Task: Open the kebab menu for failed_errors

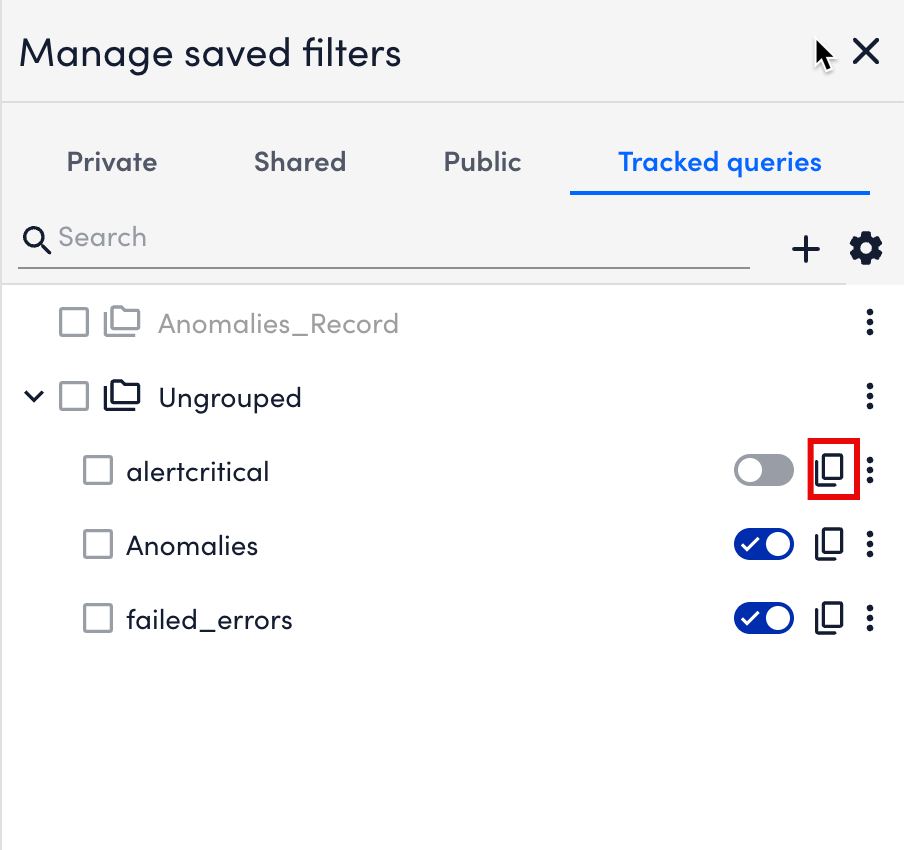Action: pos(869,618)
